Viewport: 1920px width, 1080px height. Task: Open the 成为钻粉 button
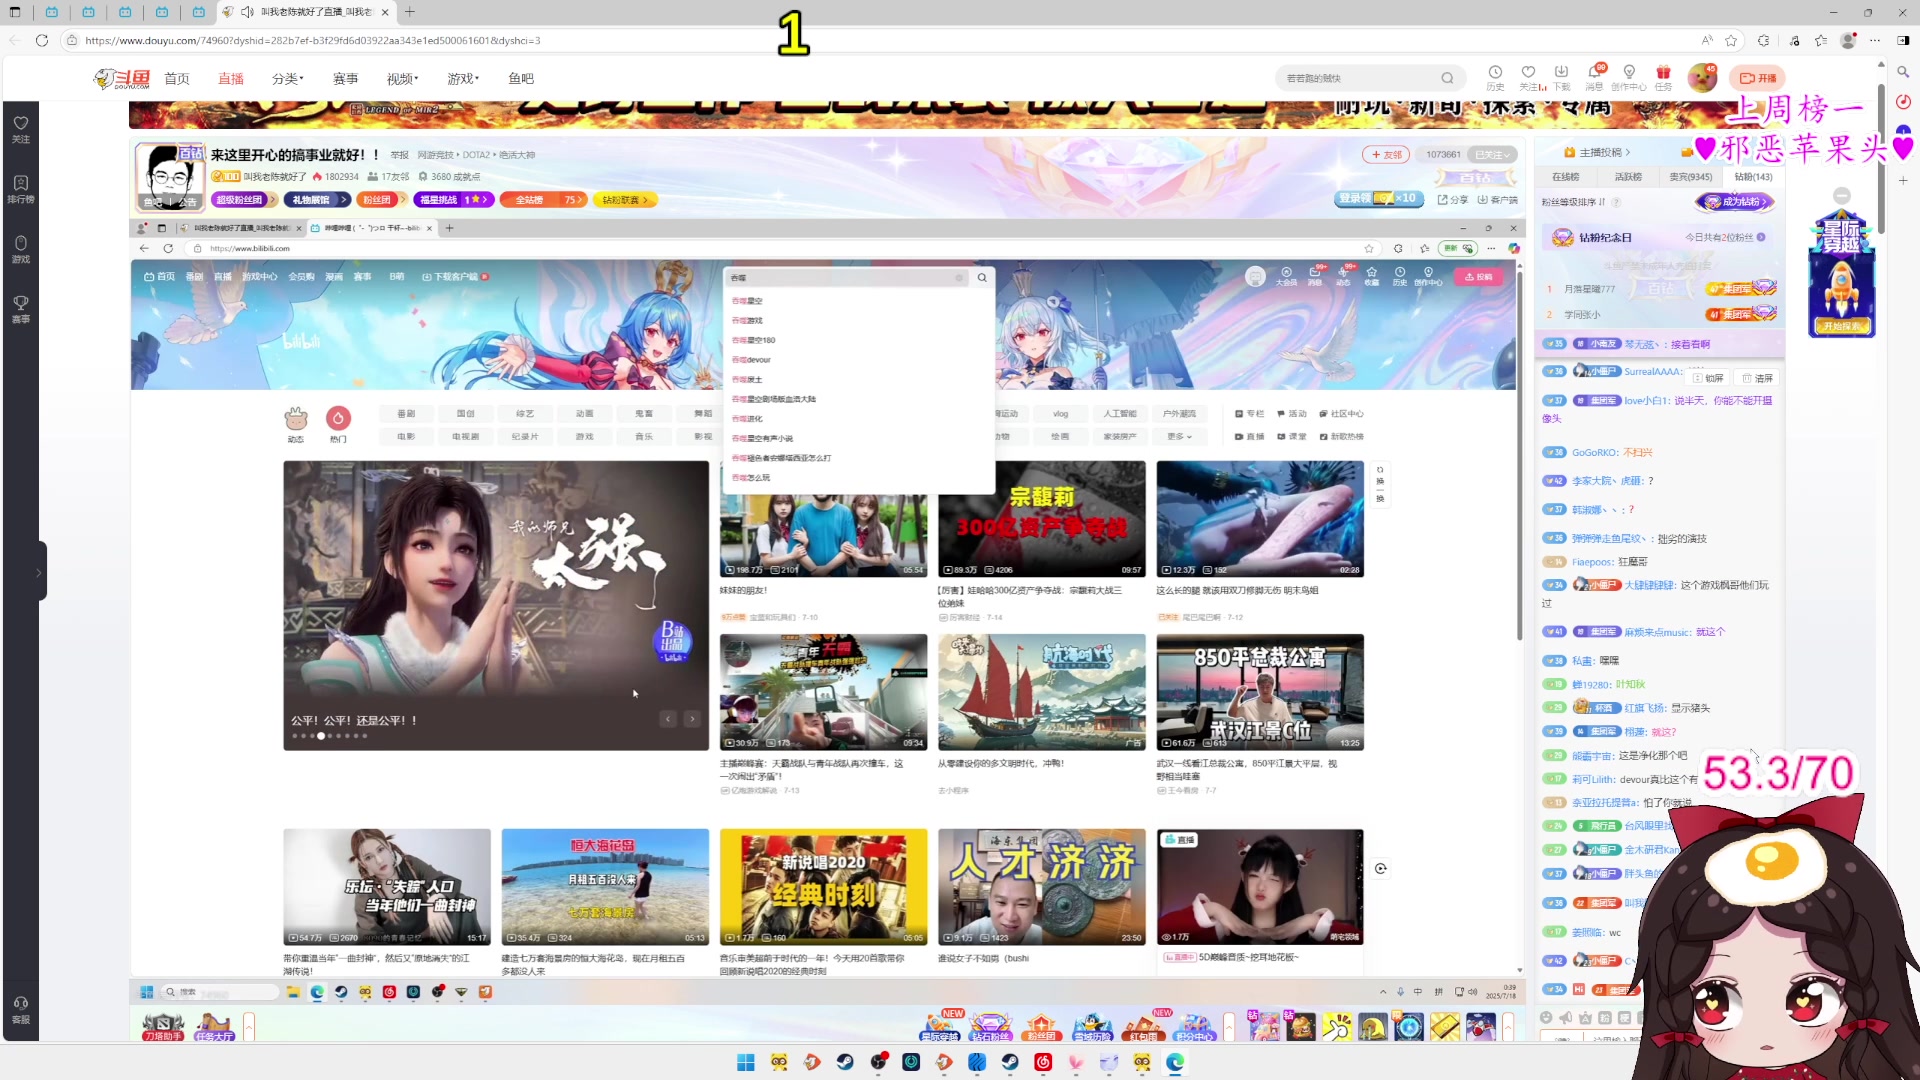[1737, 202]
